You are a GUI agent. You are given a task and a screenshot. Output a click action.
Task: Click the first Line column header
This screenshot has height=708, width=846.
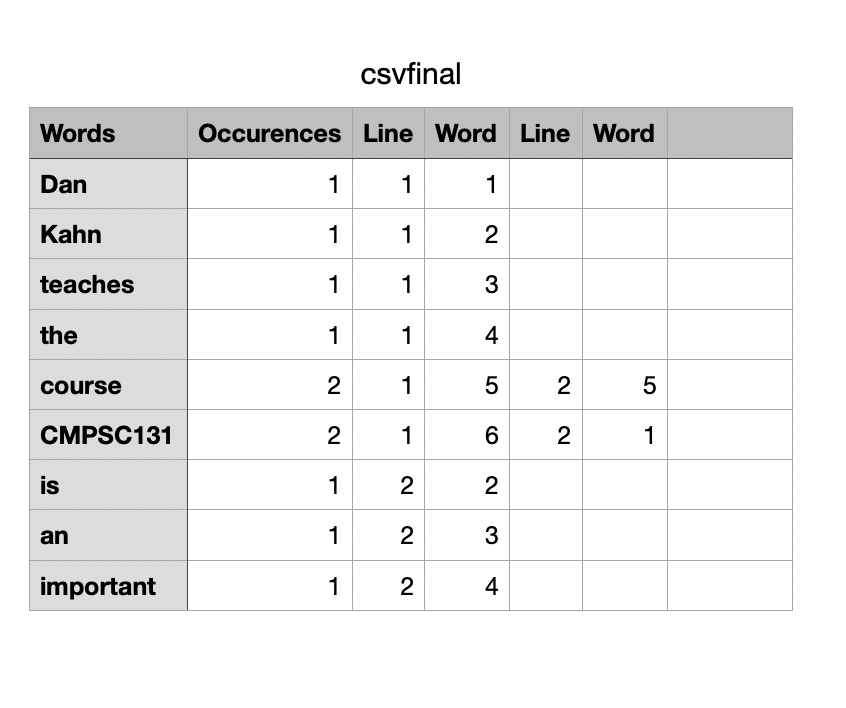[x=388, y=134]
